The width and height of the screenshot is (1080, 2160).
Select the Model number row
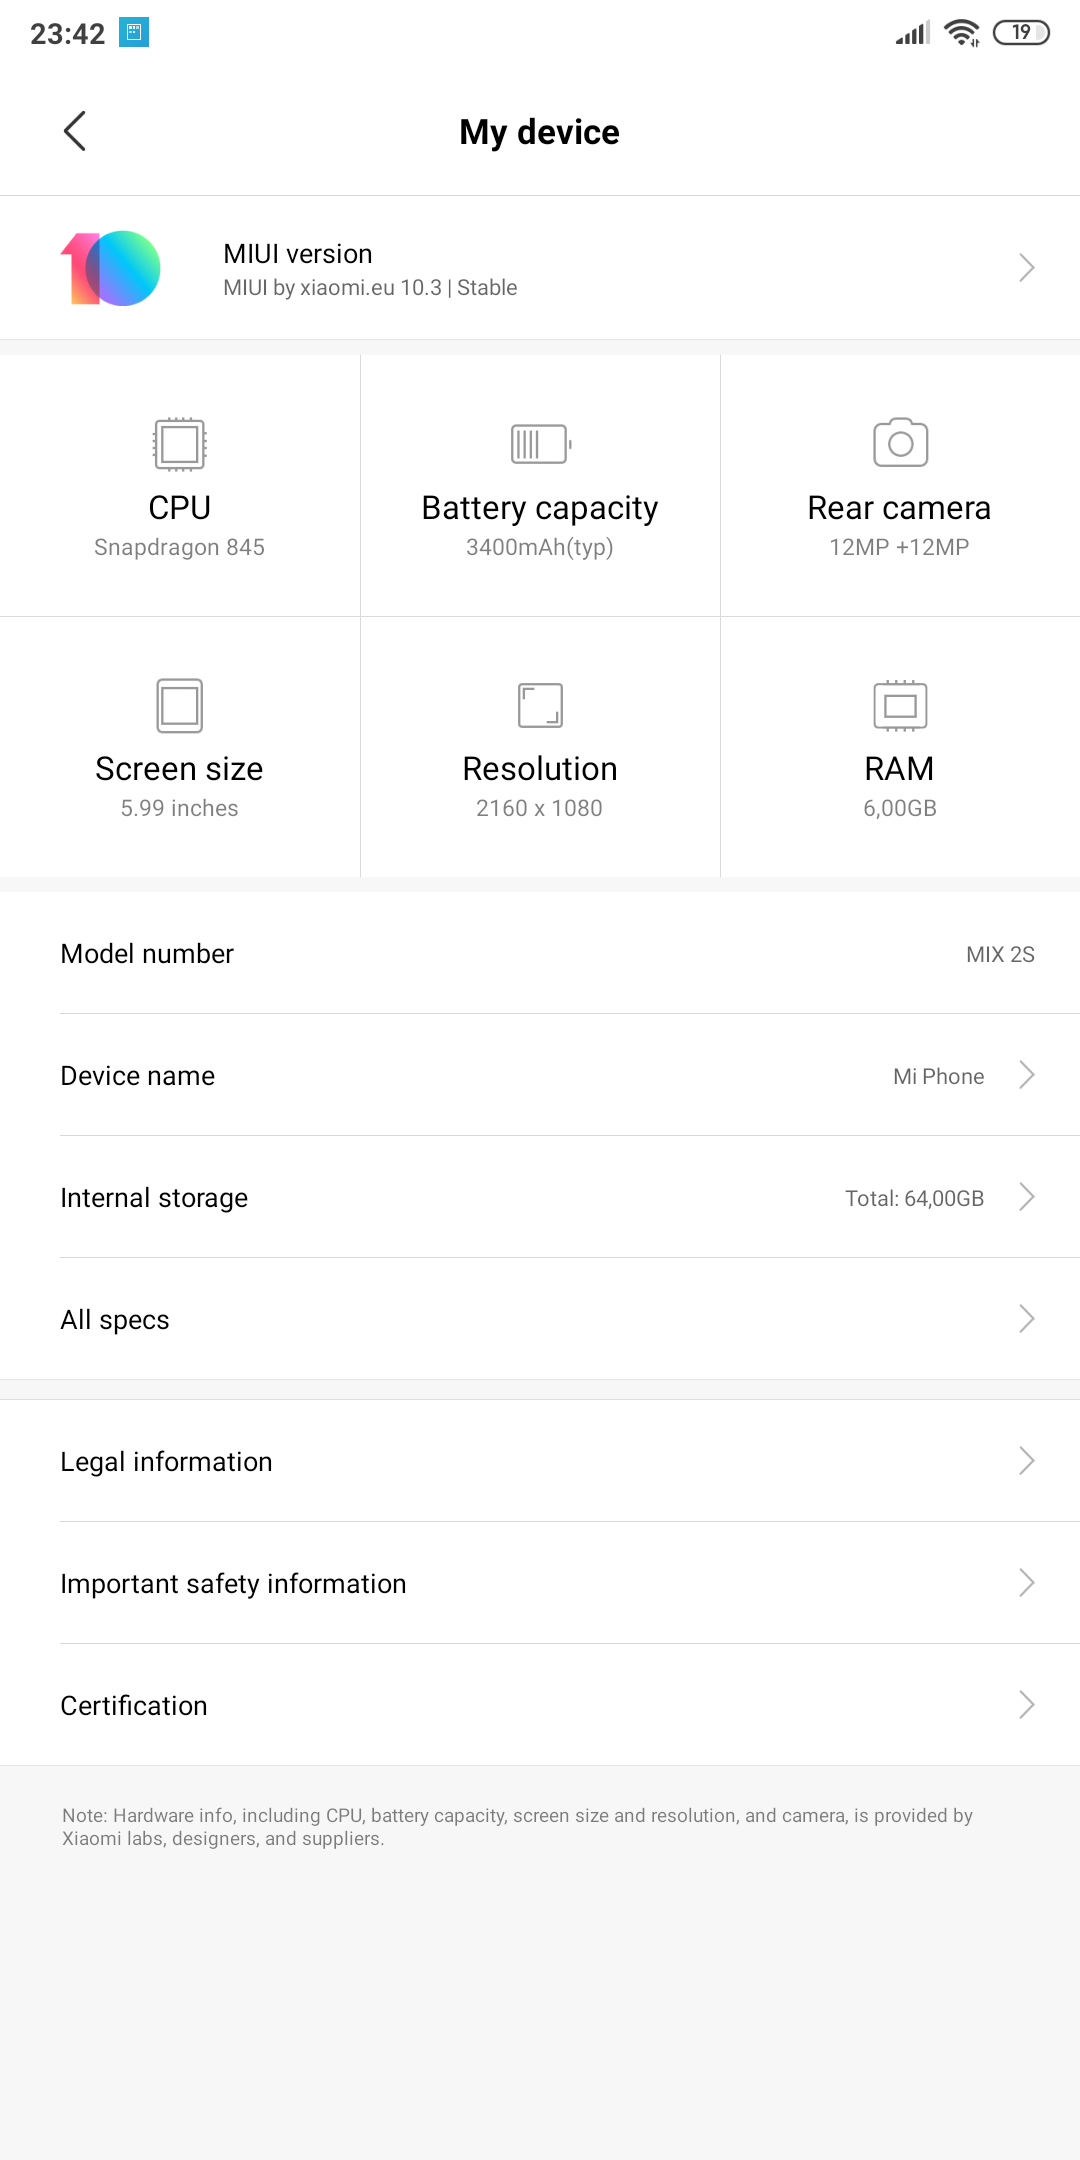point(540,953)
